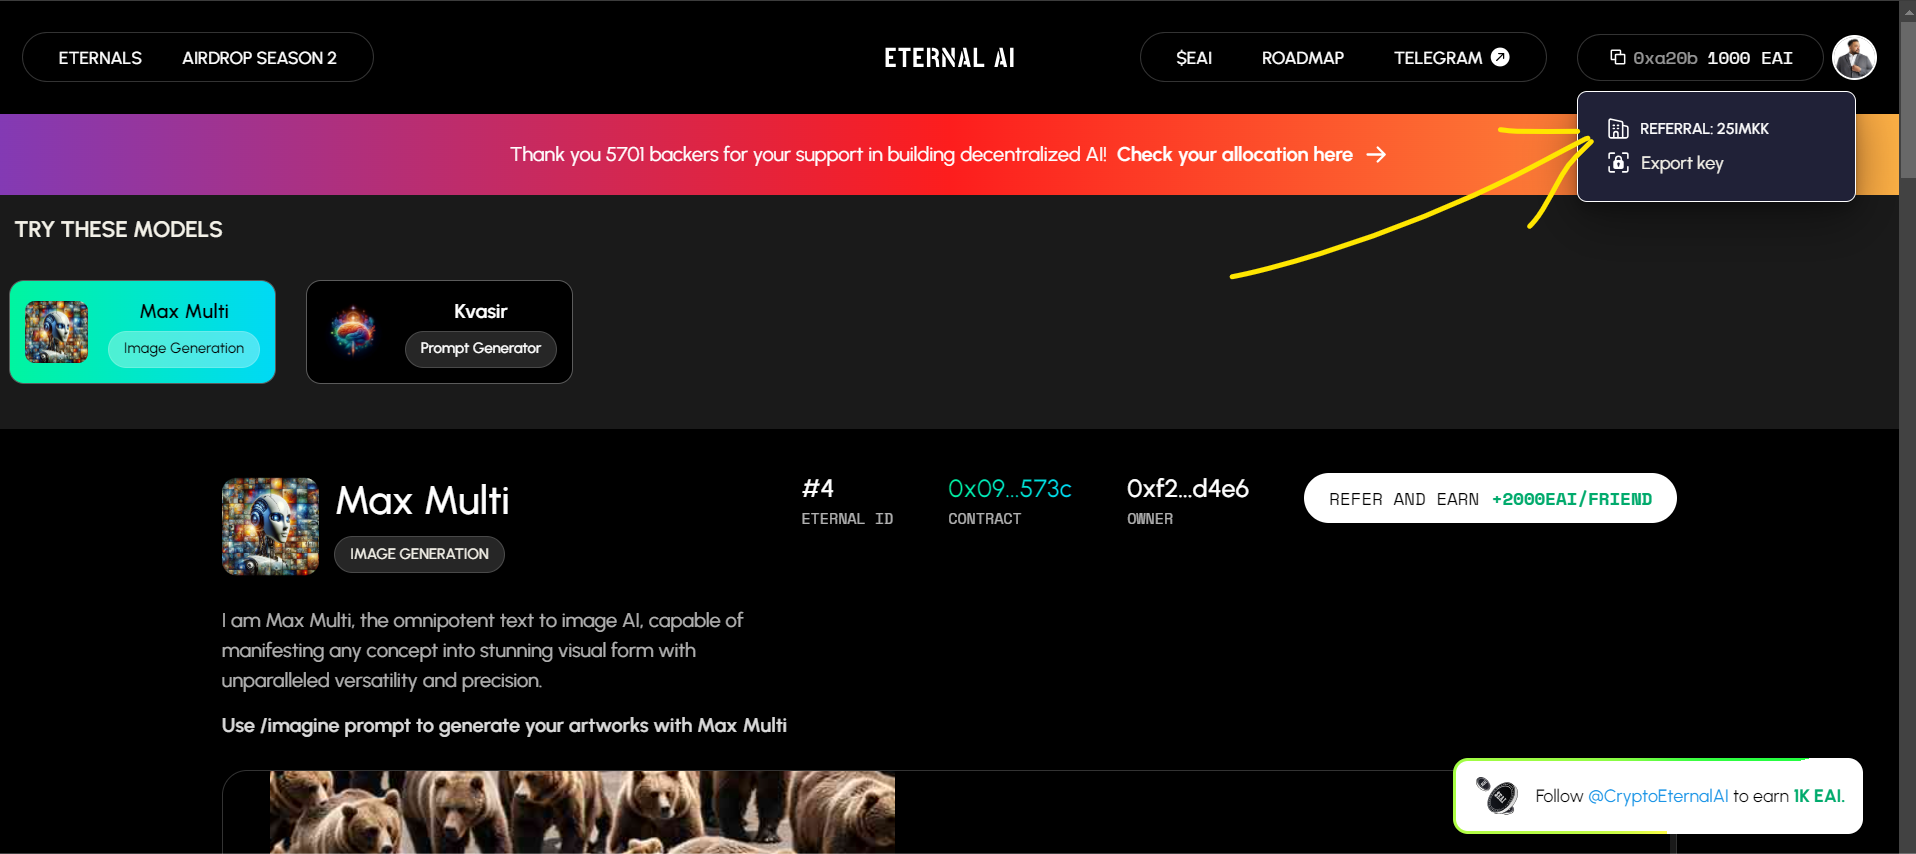Image resolution: width=1916 pixels, height=854 pixels.
Task: Click the Telegram external arrow icon
Action: tap(1500, 57)
